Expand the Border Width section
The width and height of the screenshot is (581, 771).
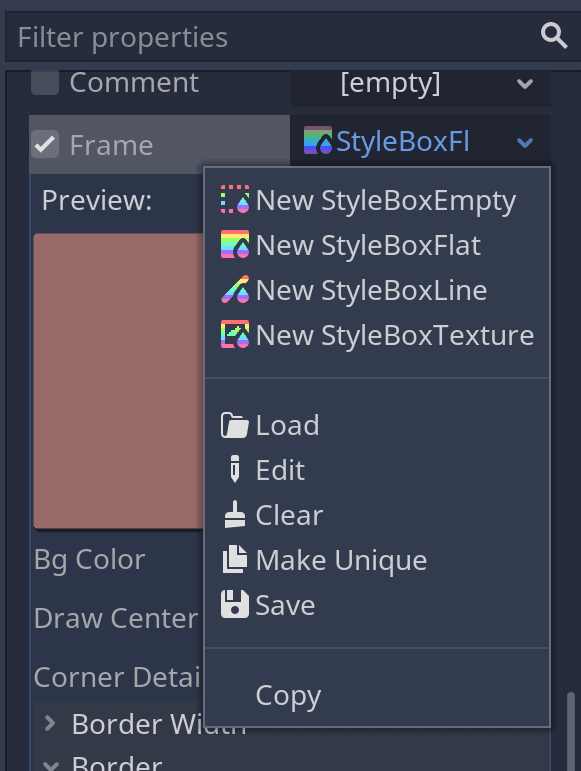coord(50,723)
